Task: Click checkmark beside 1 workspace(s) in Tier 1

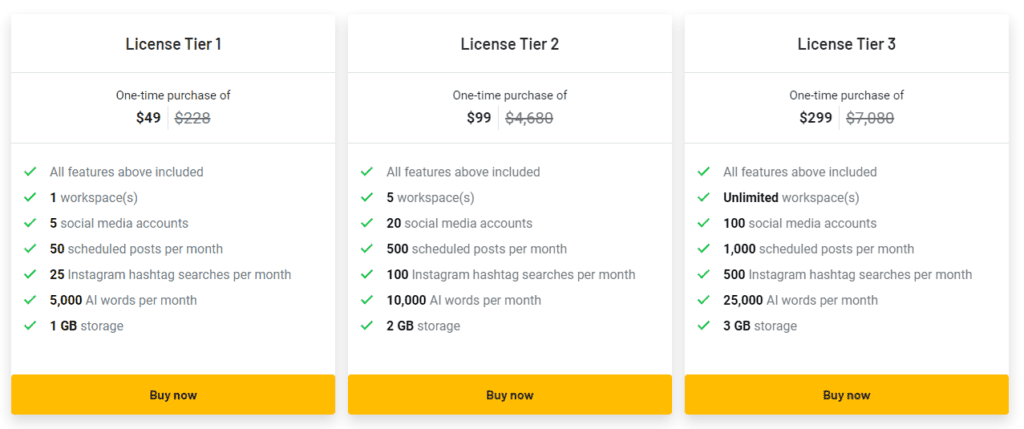Action: [x=30, y=198]
